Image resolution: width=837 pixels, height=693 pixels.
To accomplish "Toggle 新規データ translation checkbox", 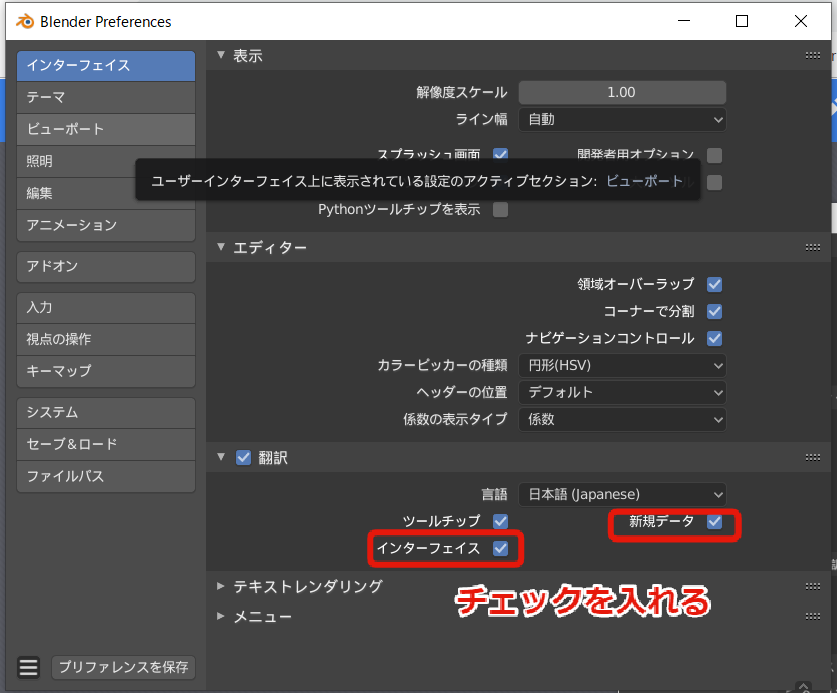I will [x=714, y=521].
